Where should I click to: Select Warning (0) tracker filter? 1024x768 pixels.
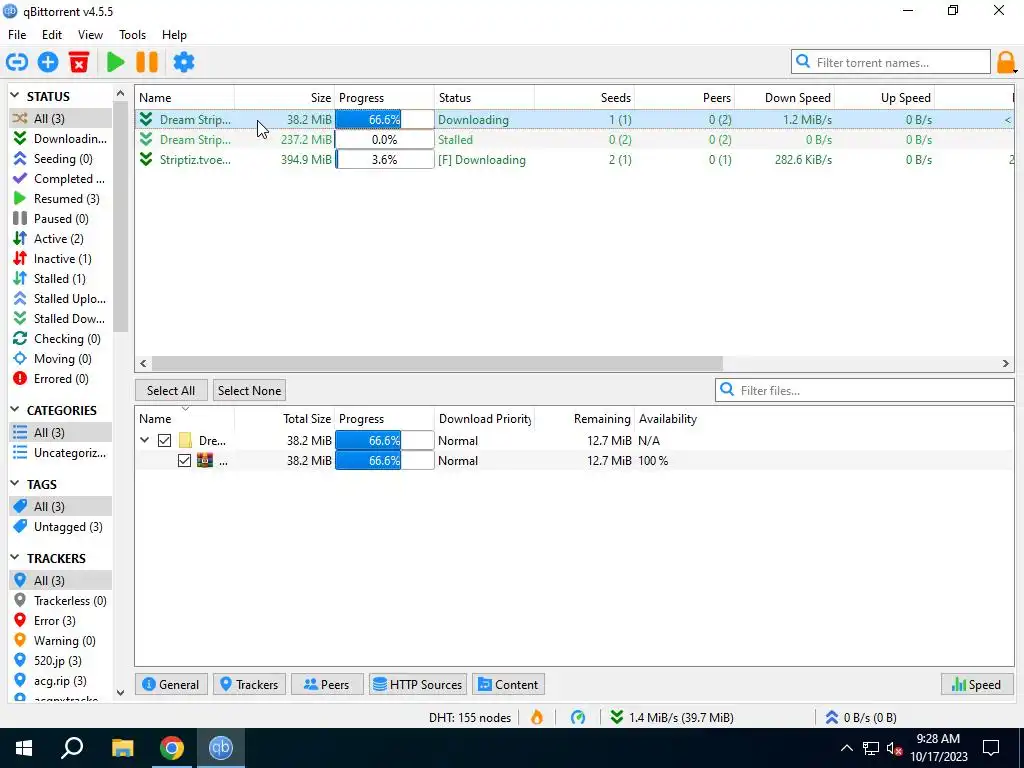pos(60,641)
